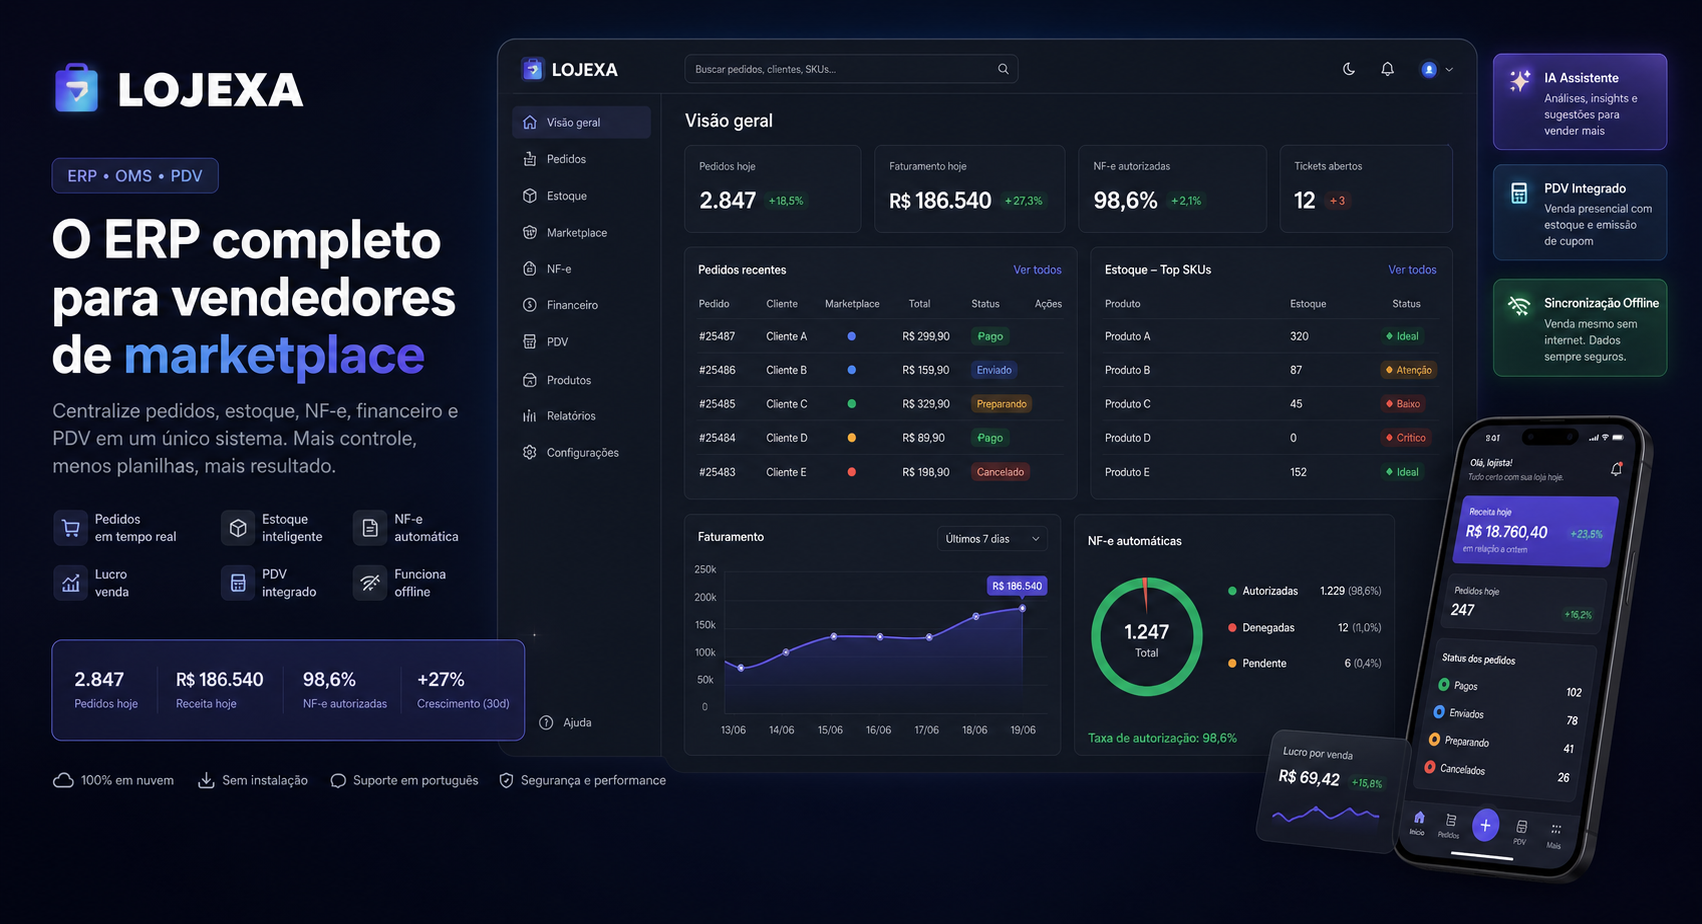Toggle dark mode moon icon

click(x=1349, y=69)
